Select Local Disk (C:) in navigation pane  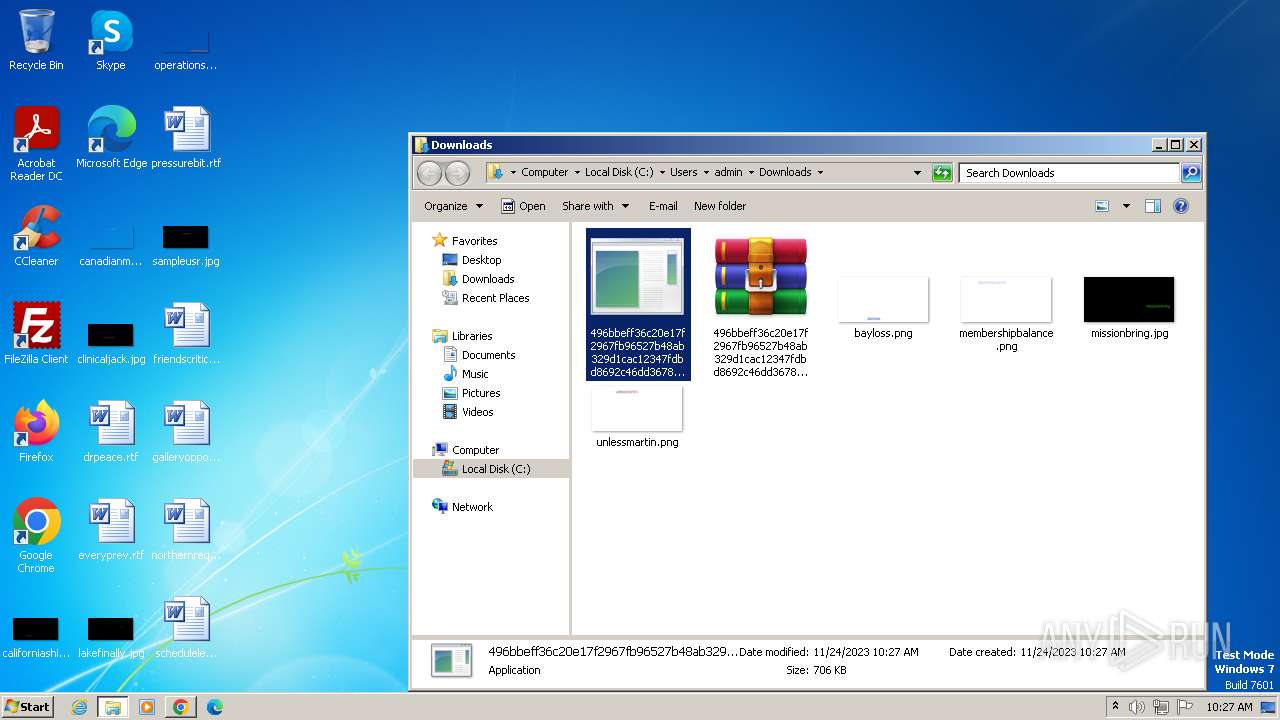[x=491, y=469]
